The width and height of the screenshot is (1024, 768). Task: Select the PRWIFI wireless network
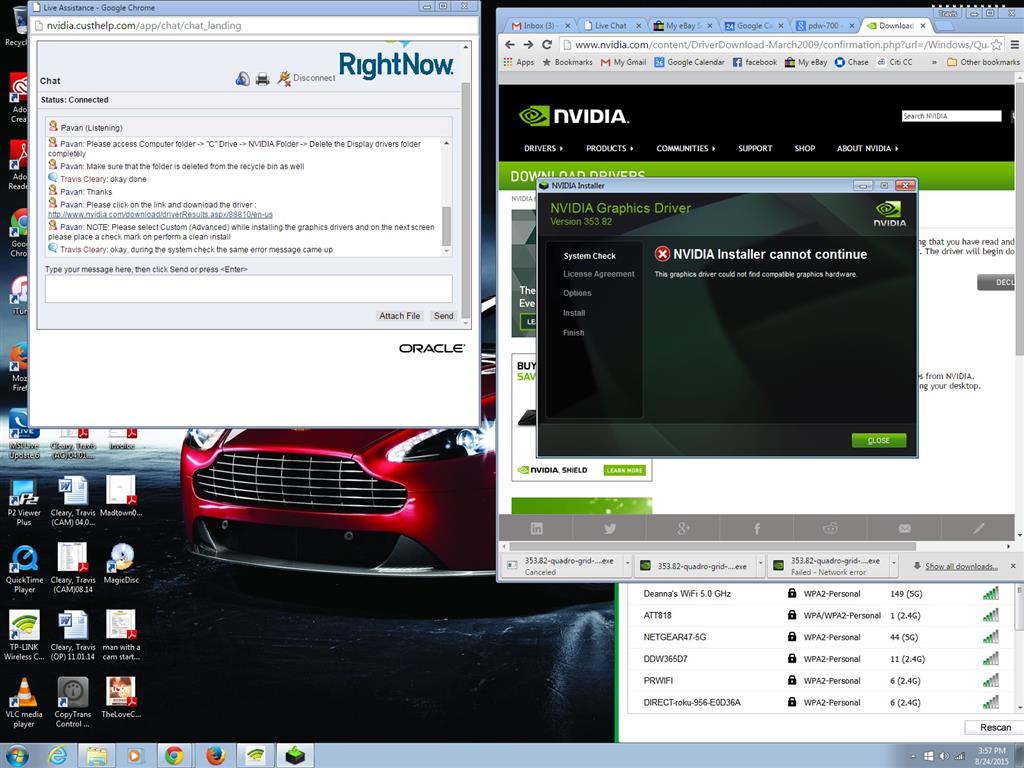click(821, 680)
